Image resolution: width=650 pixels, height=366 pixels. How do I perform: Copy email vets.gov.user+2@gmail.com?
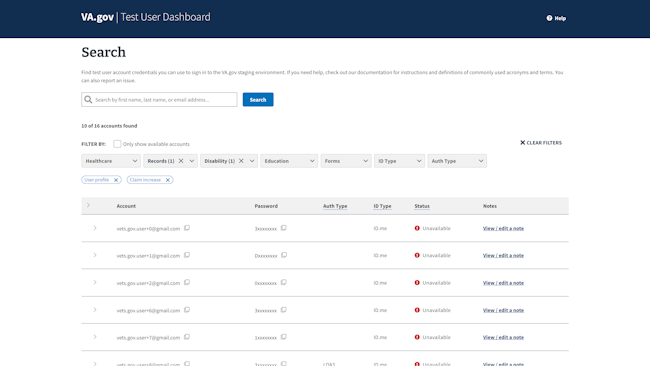[187, 282]
